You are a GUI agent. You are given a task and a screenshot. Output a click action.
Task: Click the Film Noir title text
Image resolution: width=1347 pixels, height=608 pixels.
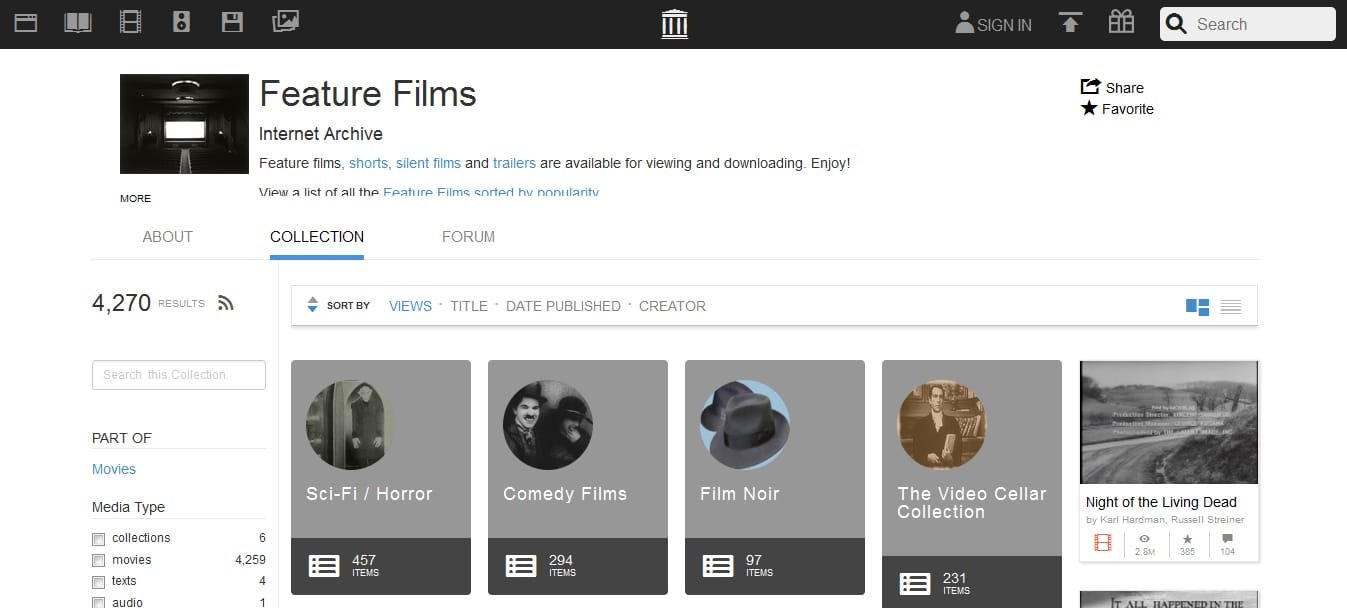point(740,494)
